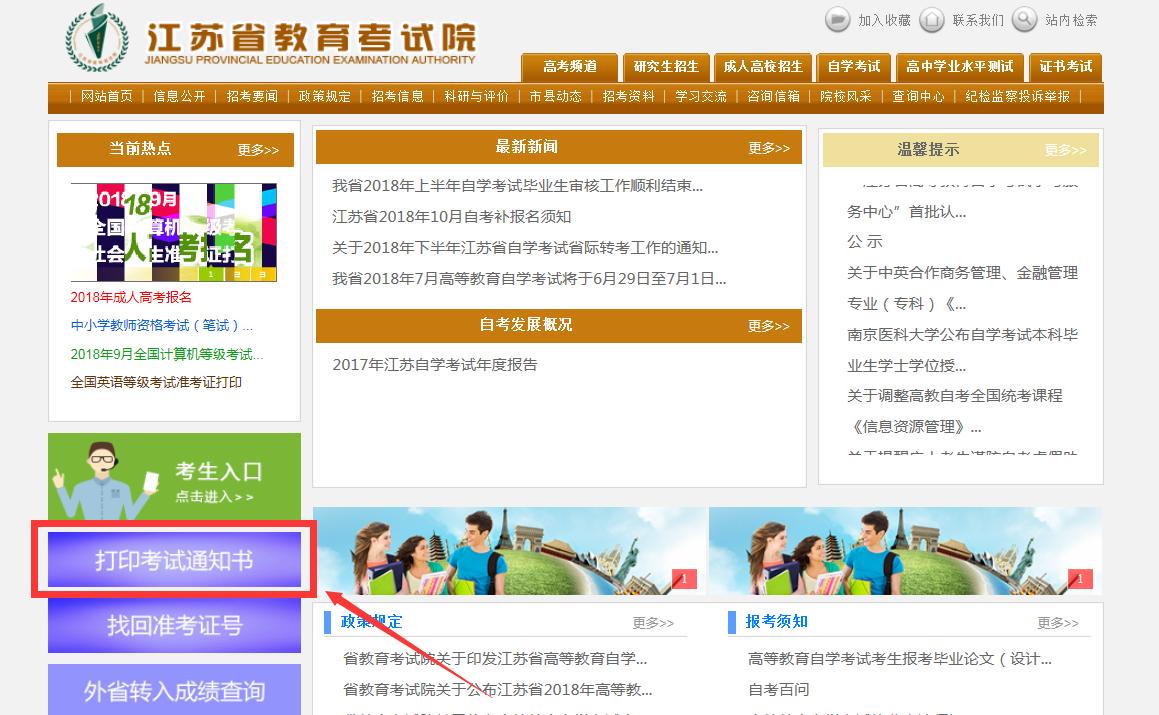
Task: Open 2018年成人高考报名 red link
Action: tap(131, 297)
